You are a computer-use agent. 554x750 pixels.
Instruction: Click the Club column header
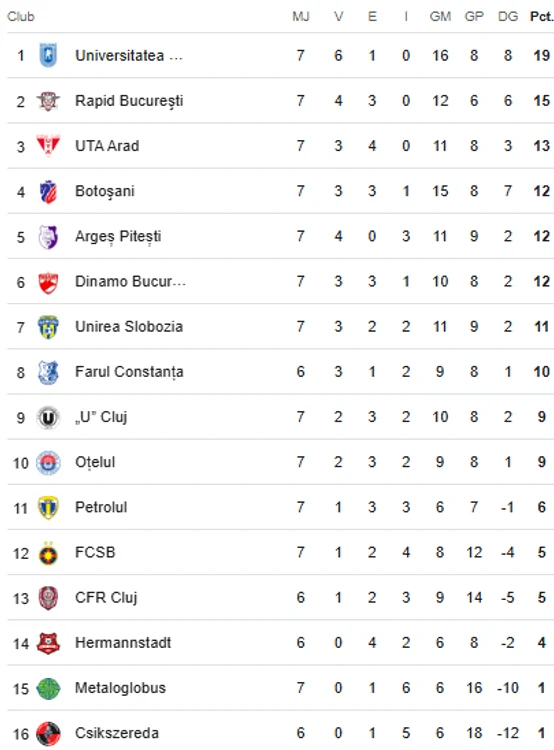[x=21, y=17]
